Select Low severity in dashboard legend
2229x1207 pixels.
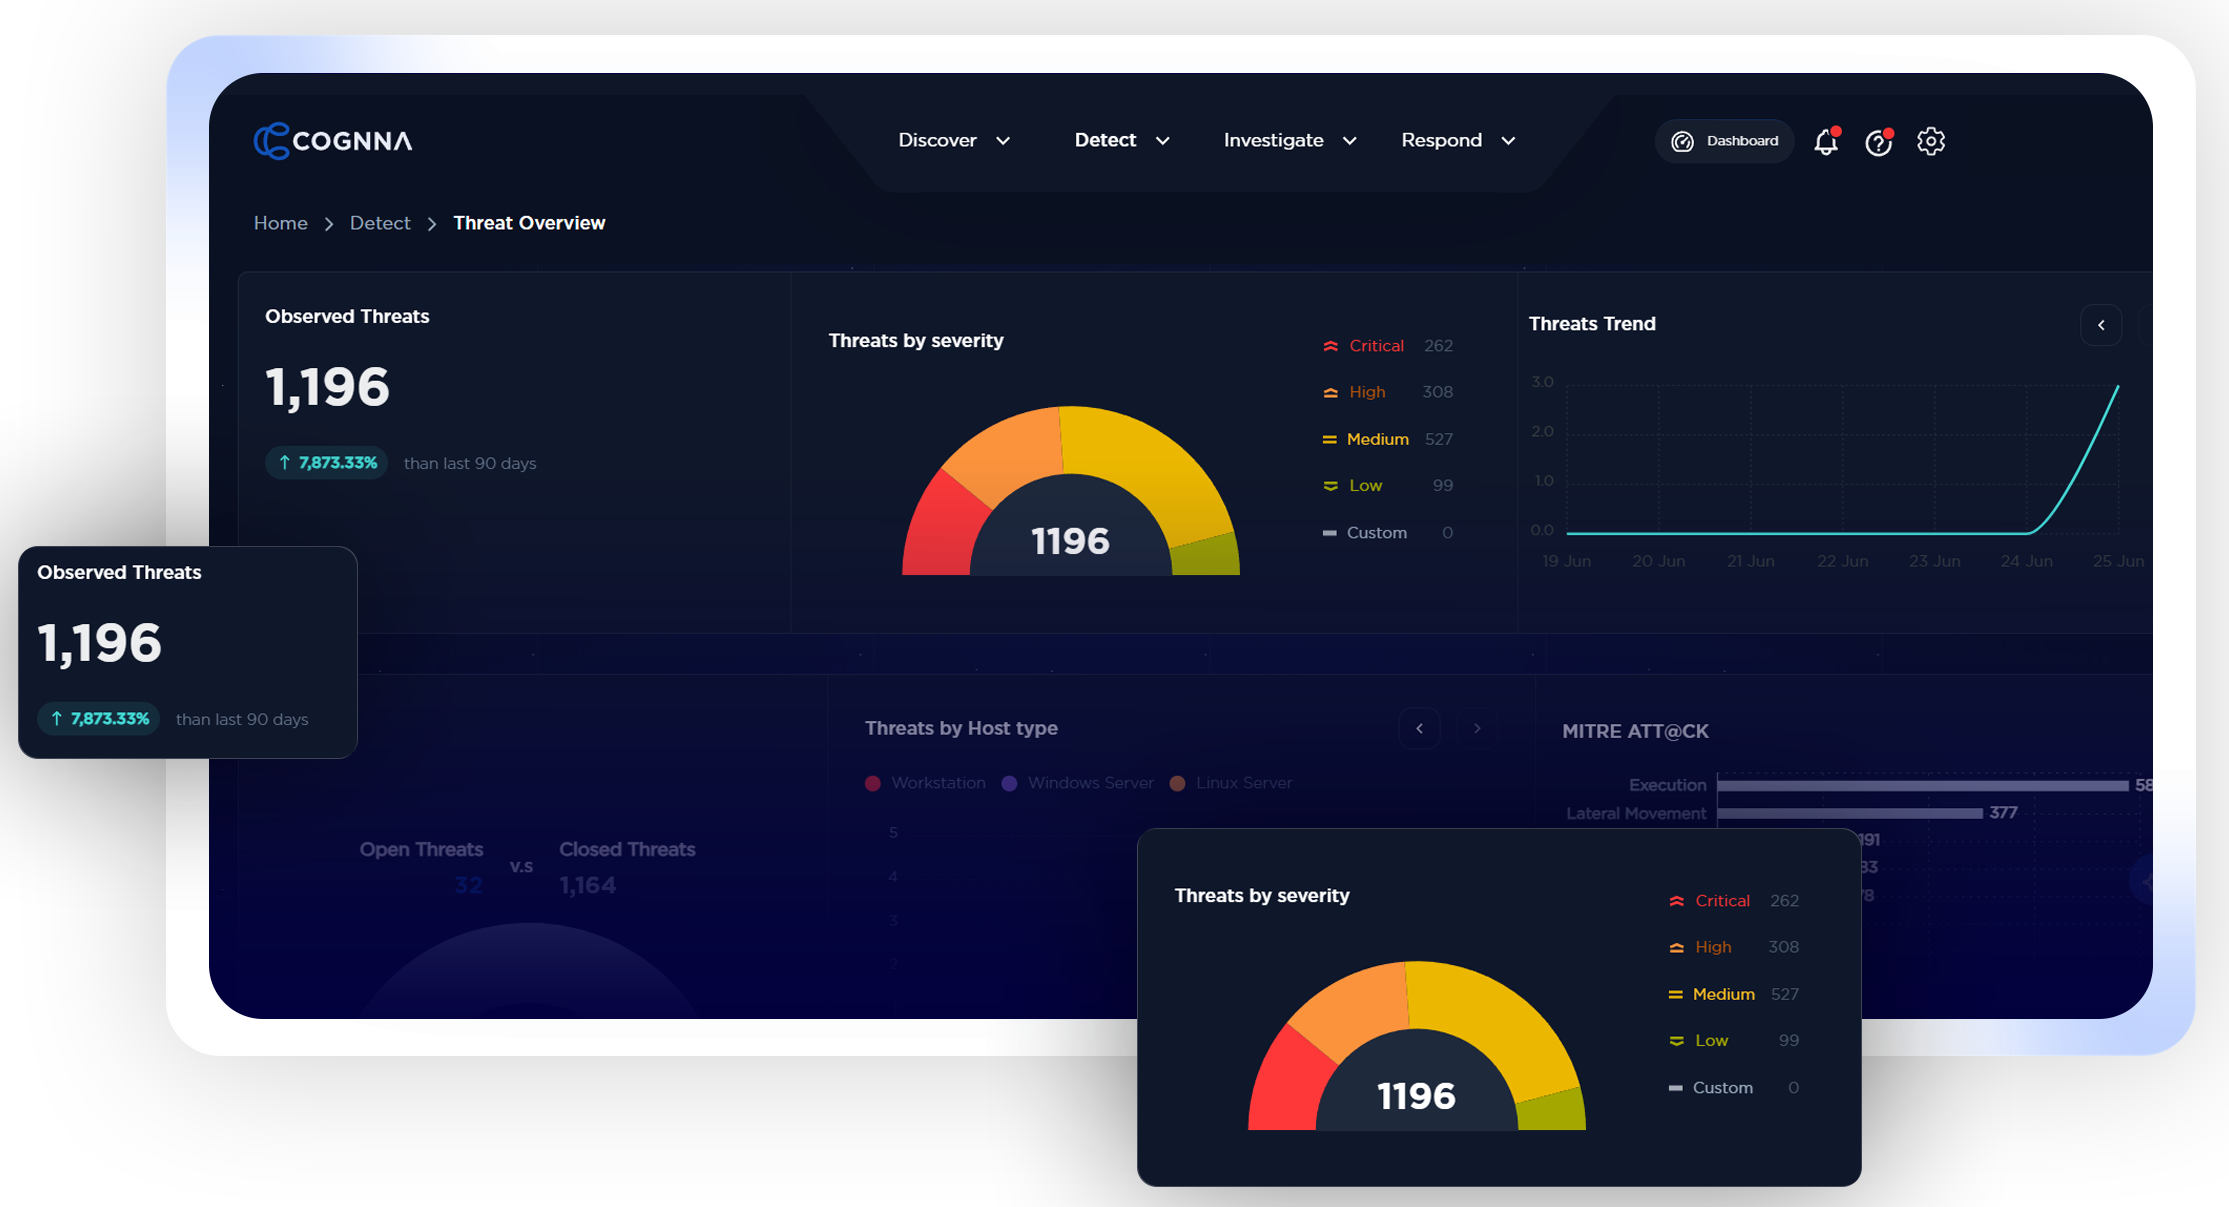tap(1387, 486)
